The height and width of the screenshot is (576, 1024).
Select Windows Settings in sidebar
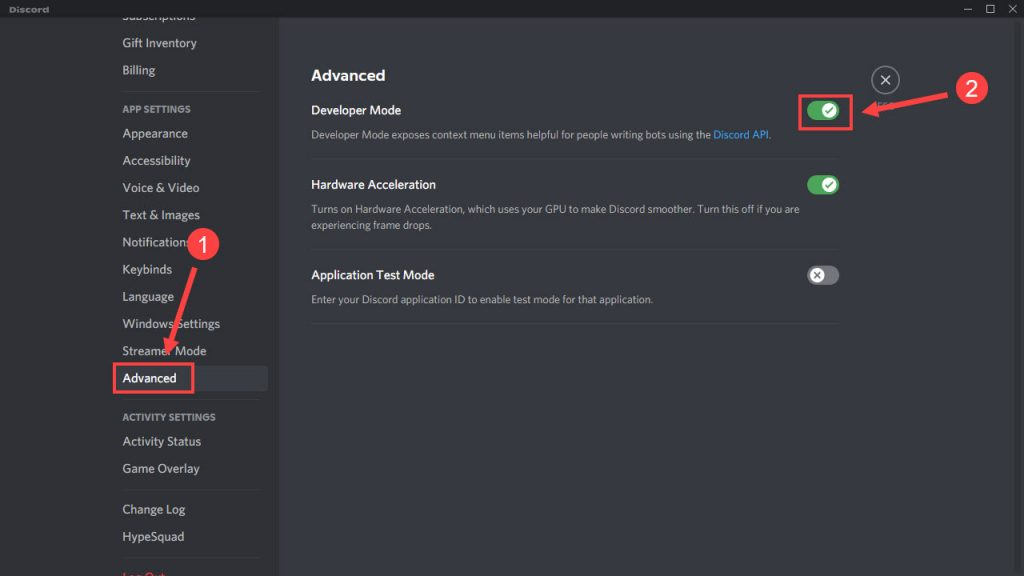171,324
